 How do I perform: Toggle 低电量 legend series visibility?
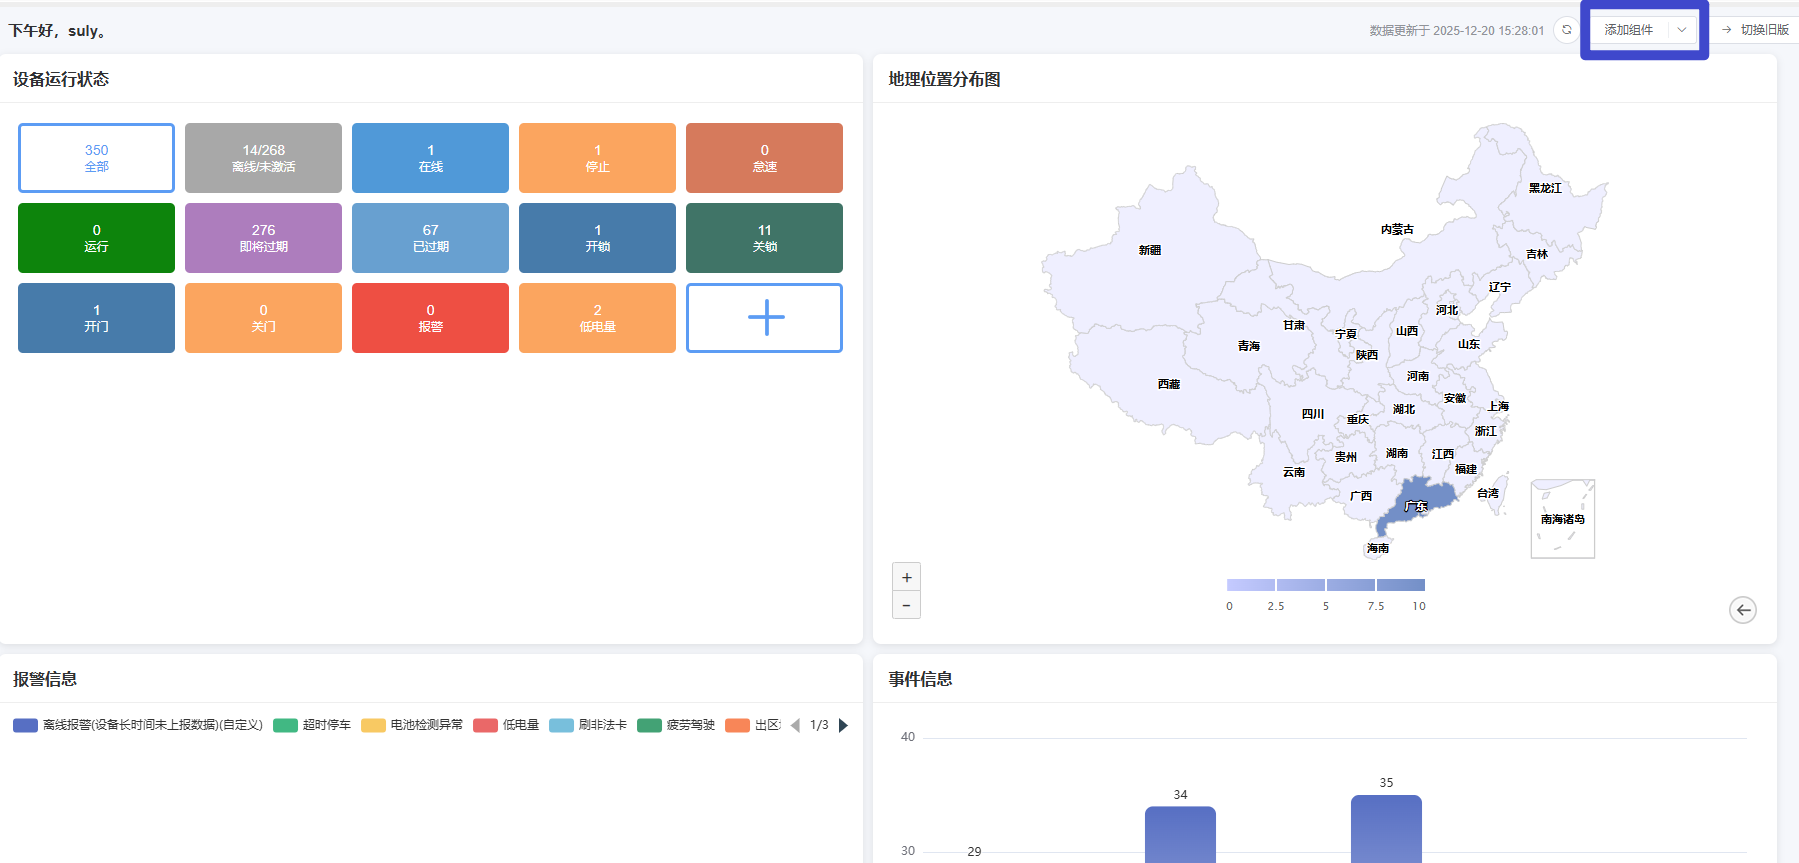[506, 725]
